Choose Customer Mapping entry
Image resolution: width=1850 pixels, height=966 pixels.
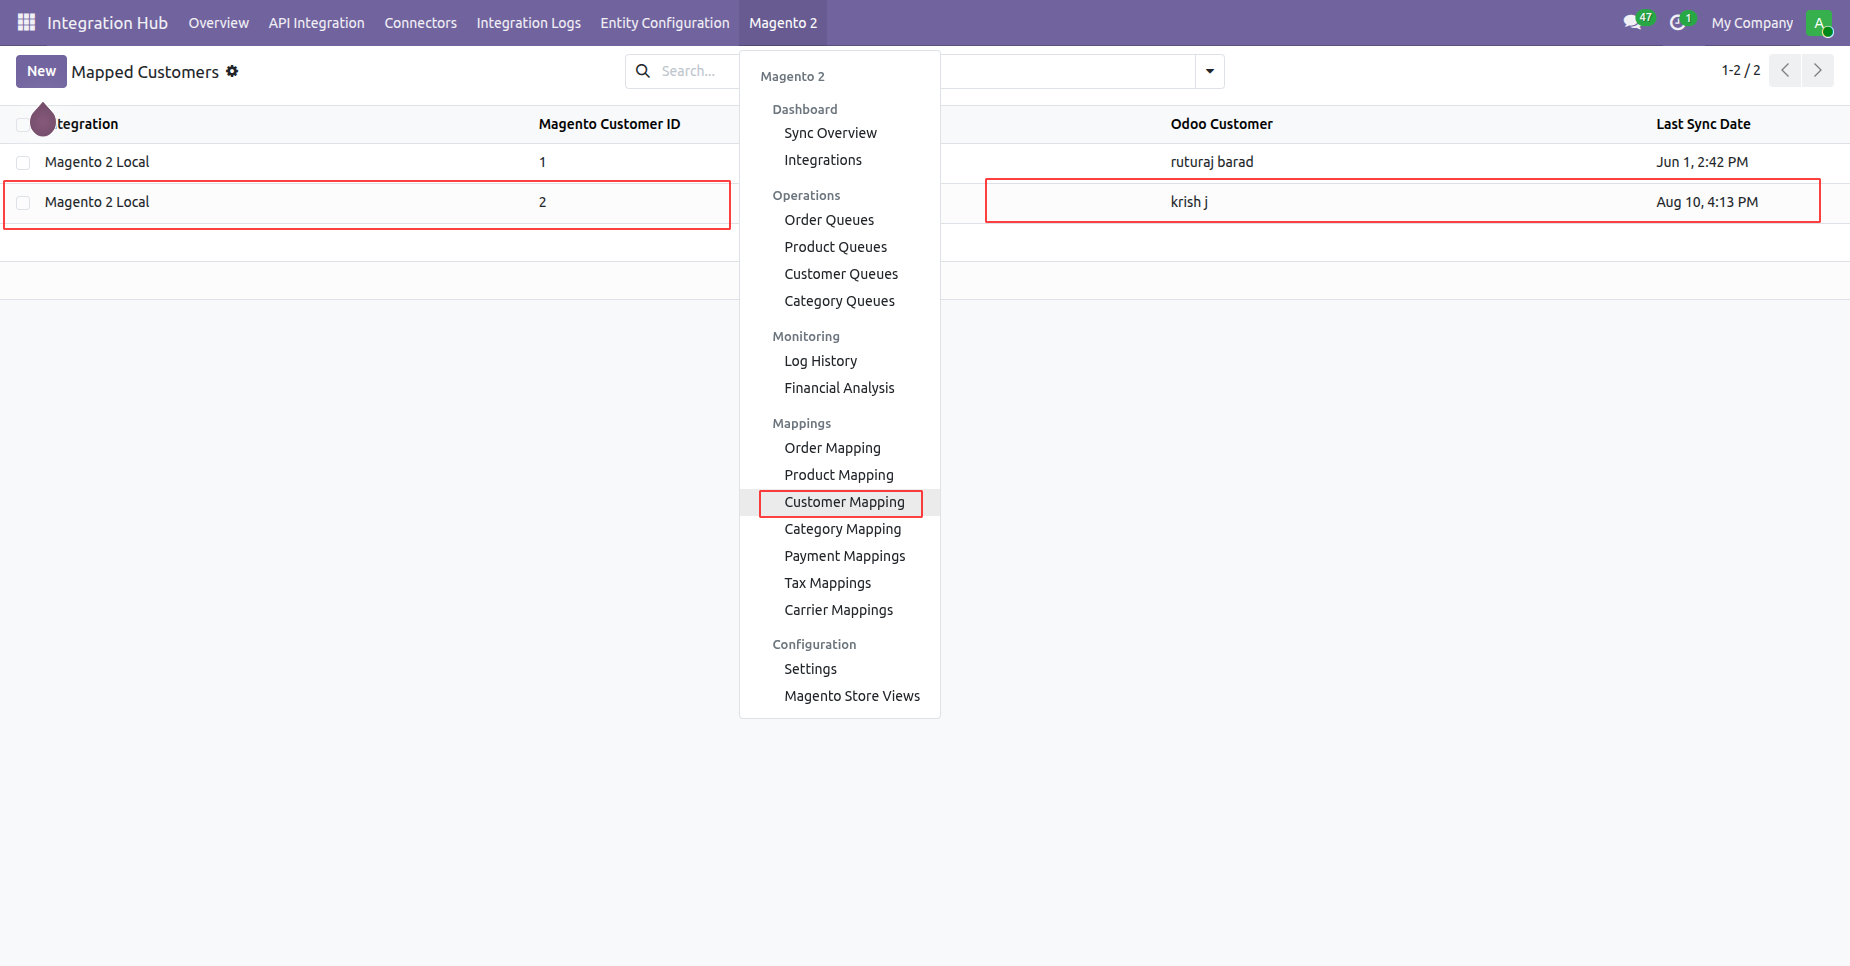840,502
